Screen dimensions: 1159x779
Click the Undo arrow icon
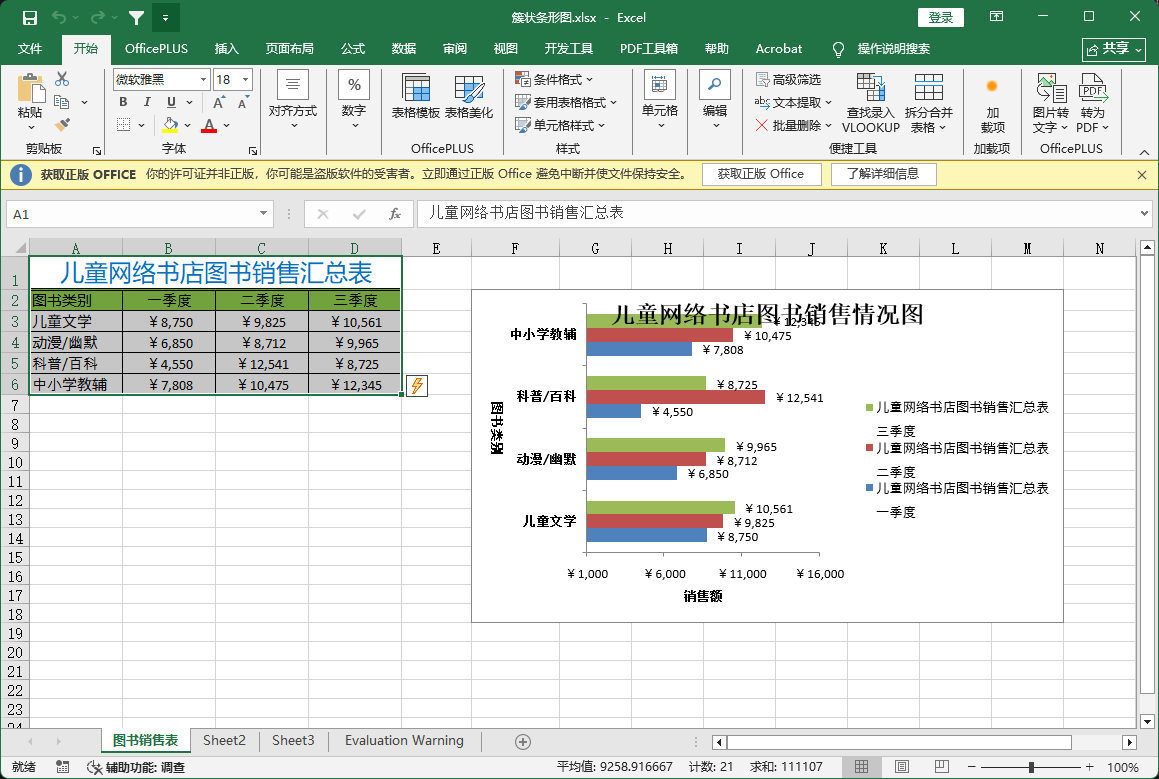[61, 18]
